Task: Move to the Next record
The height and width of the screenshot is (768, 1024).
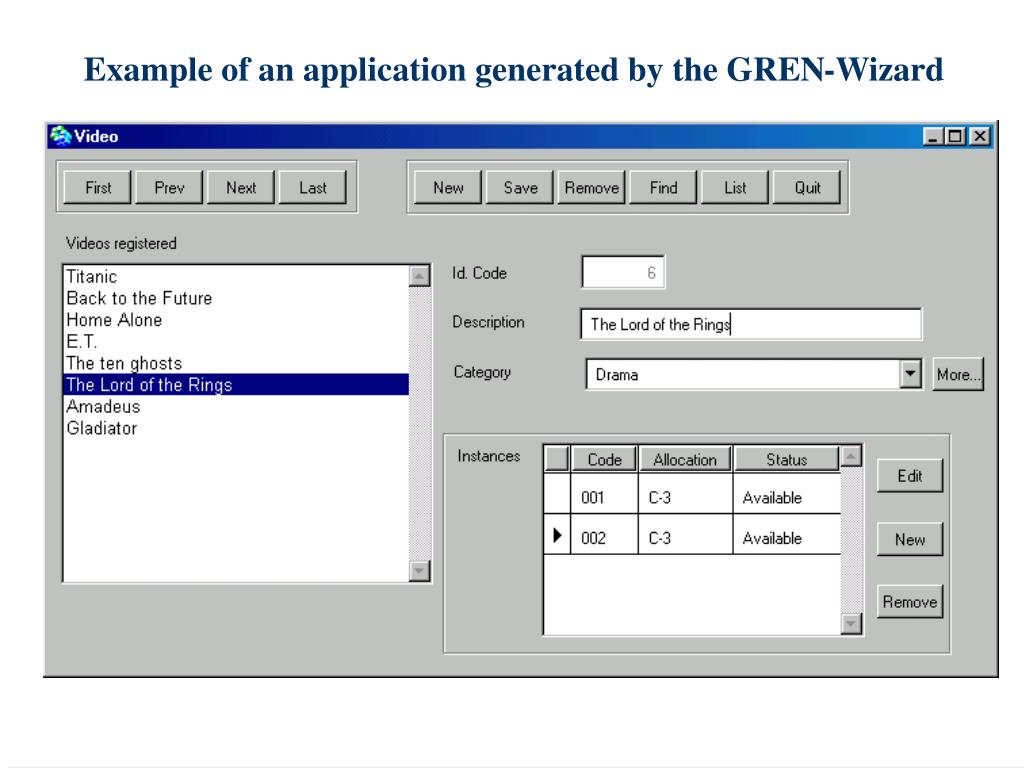Action: [241, 188]
